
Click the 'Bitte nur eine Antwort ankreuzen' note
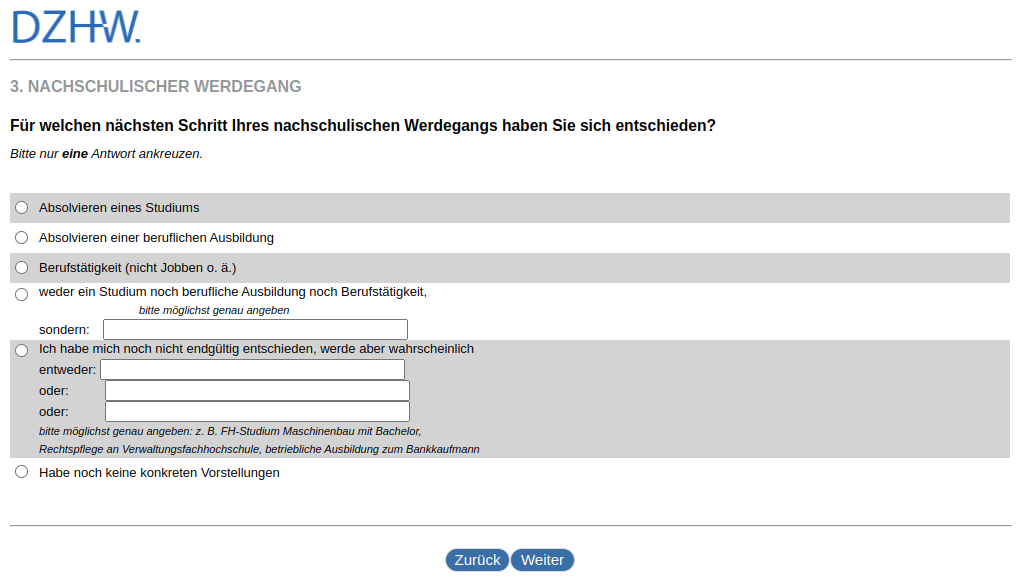pos(106,154)
